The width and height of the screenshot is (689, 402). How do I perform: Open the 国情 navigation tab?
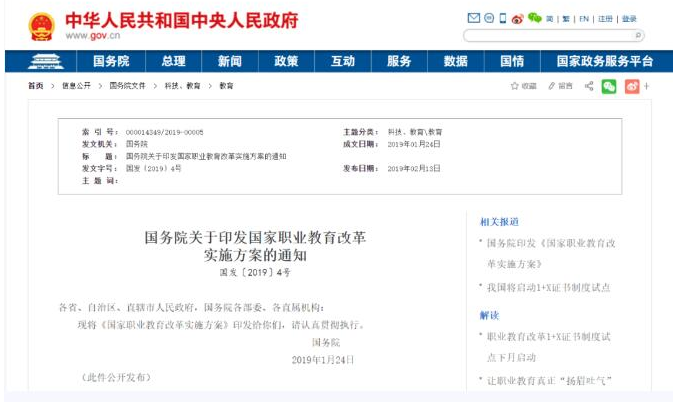click(x=512, y=61)
